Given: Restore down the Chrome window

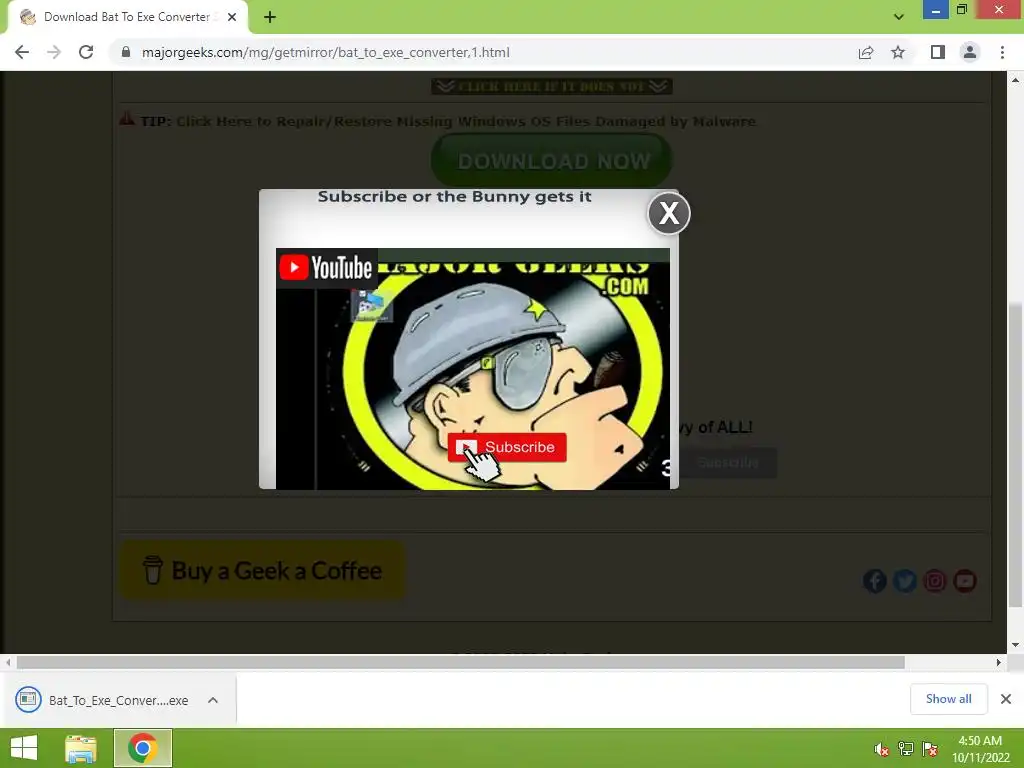Looking at the screenshot, I should tap(961, 10).
